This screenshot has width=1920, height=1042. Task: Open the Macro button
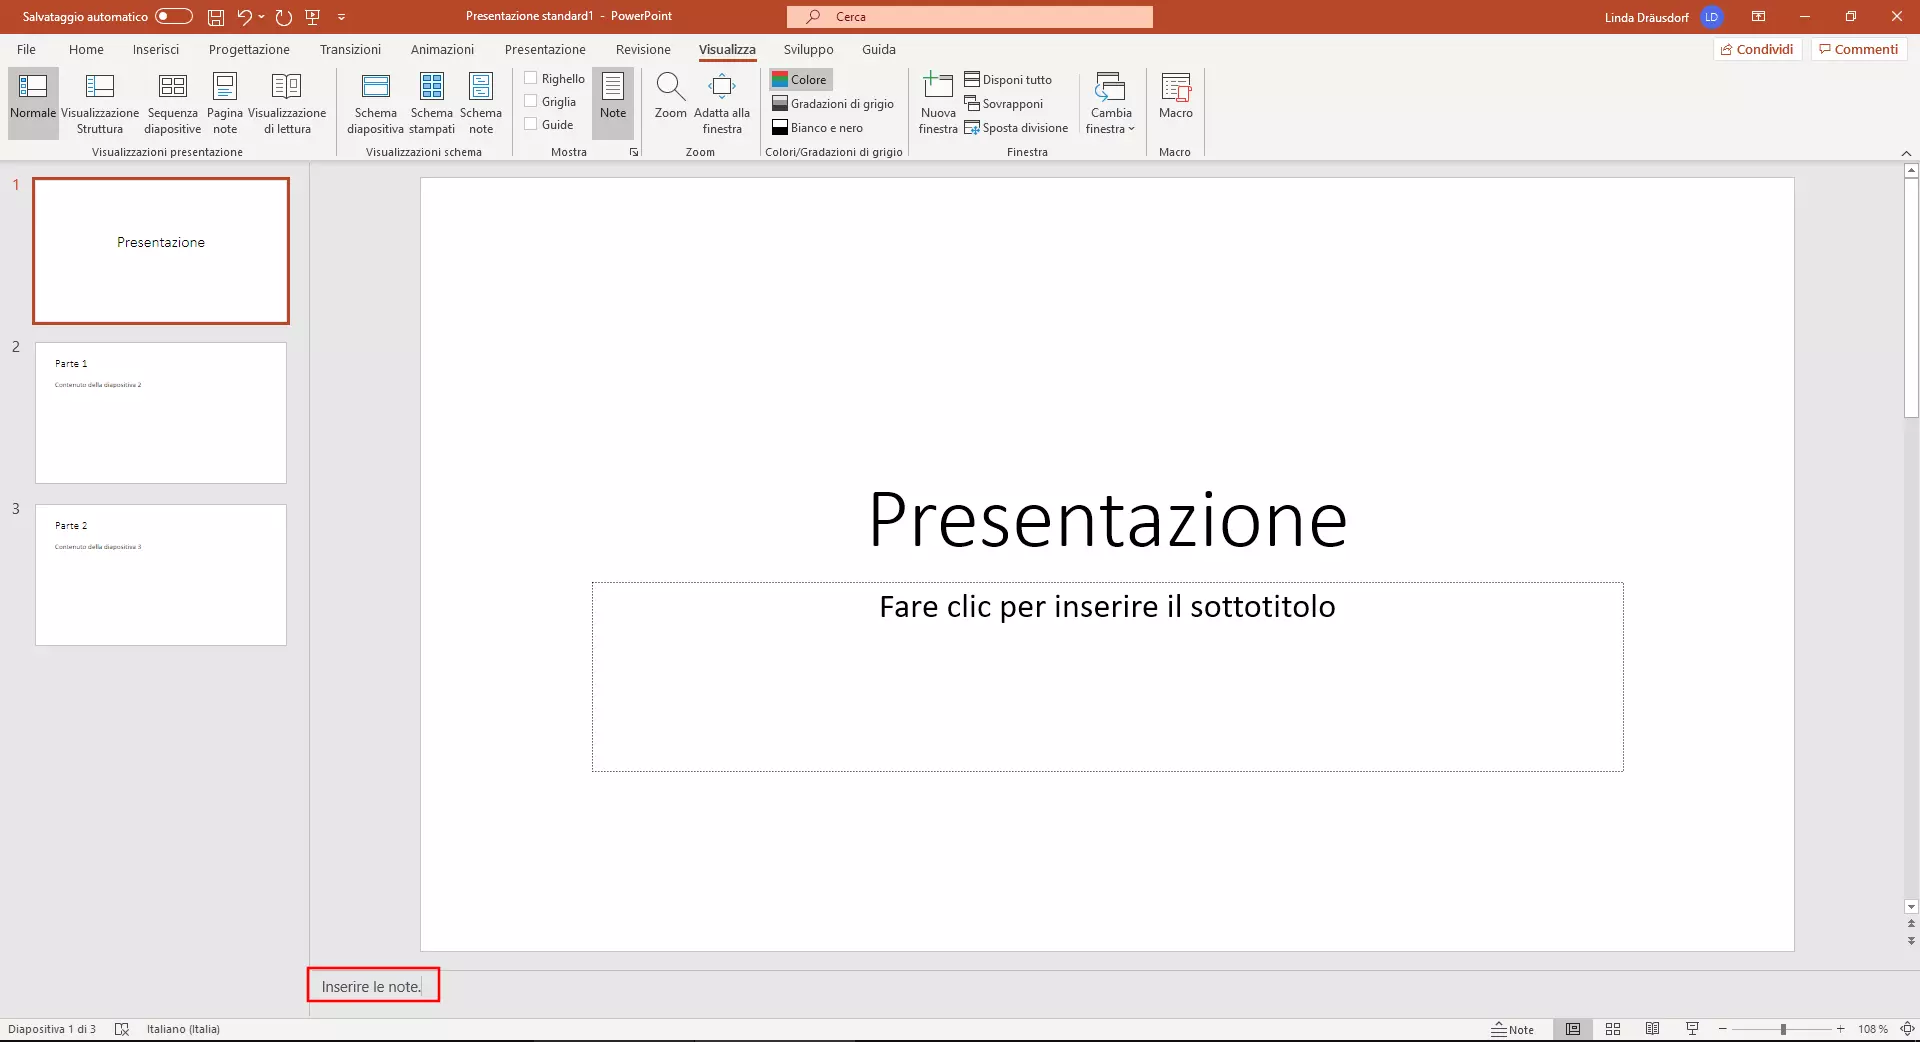click(x=1176, y=97)
